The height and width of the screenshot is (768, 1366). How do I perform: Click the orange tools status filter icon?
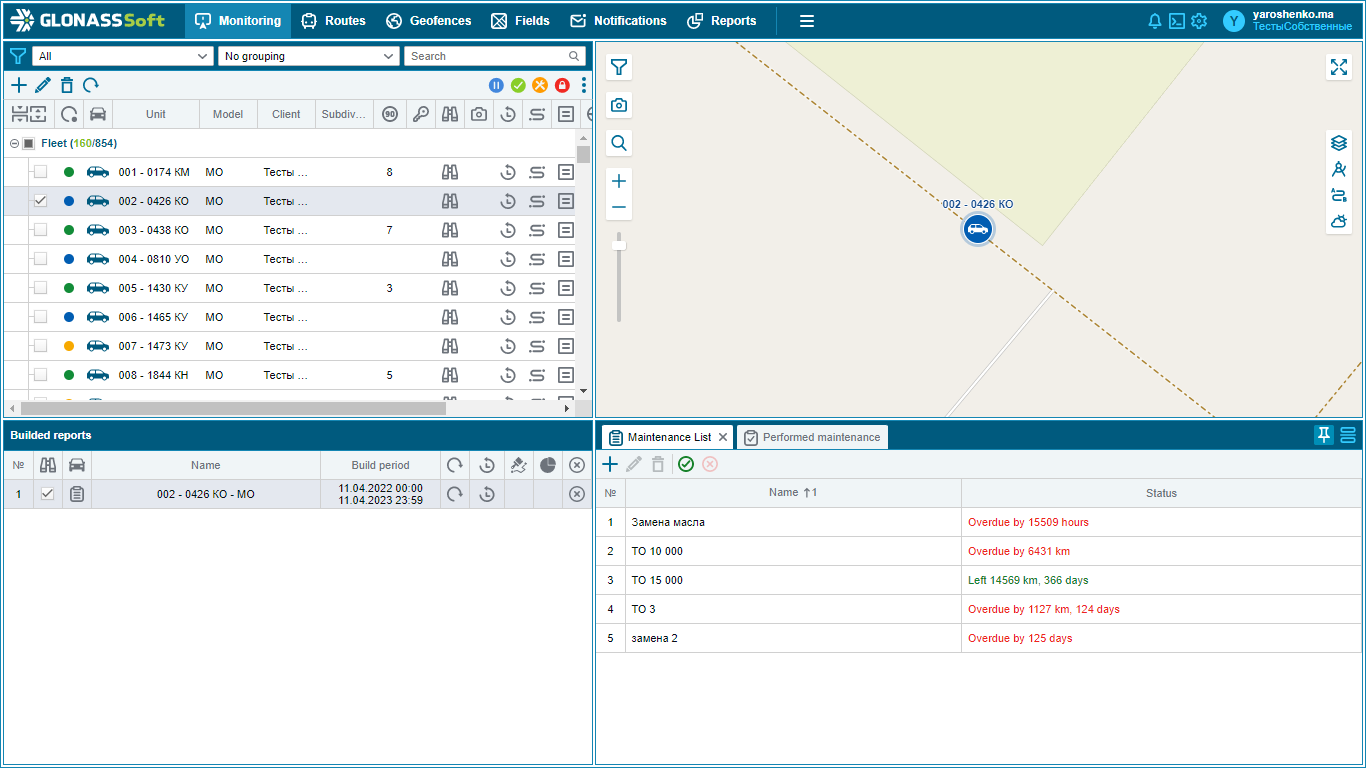540,85
